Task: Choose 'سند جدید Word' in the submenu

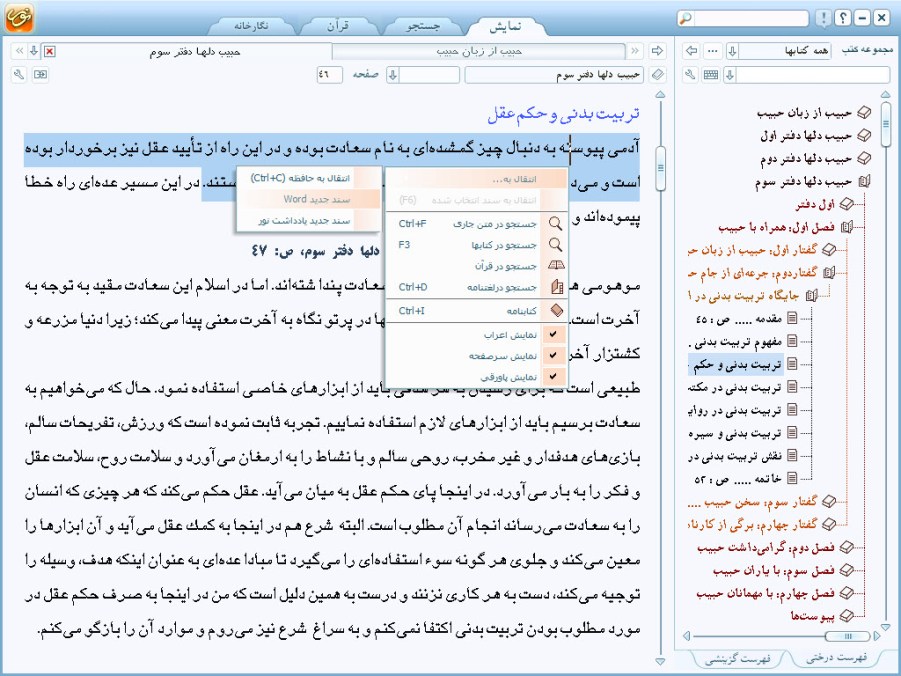Action: (x=309, y=199)
